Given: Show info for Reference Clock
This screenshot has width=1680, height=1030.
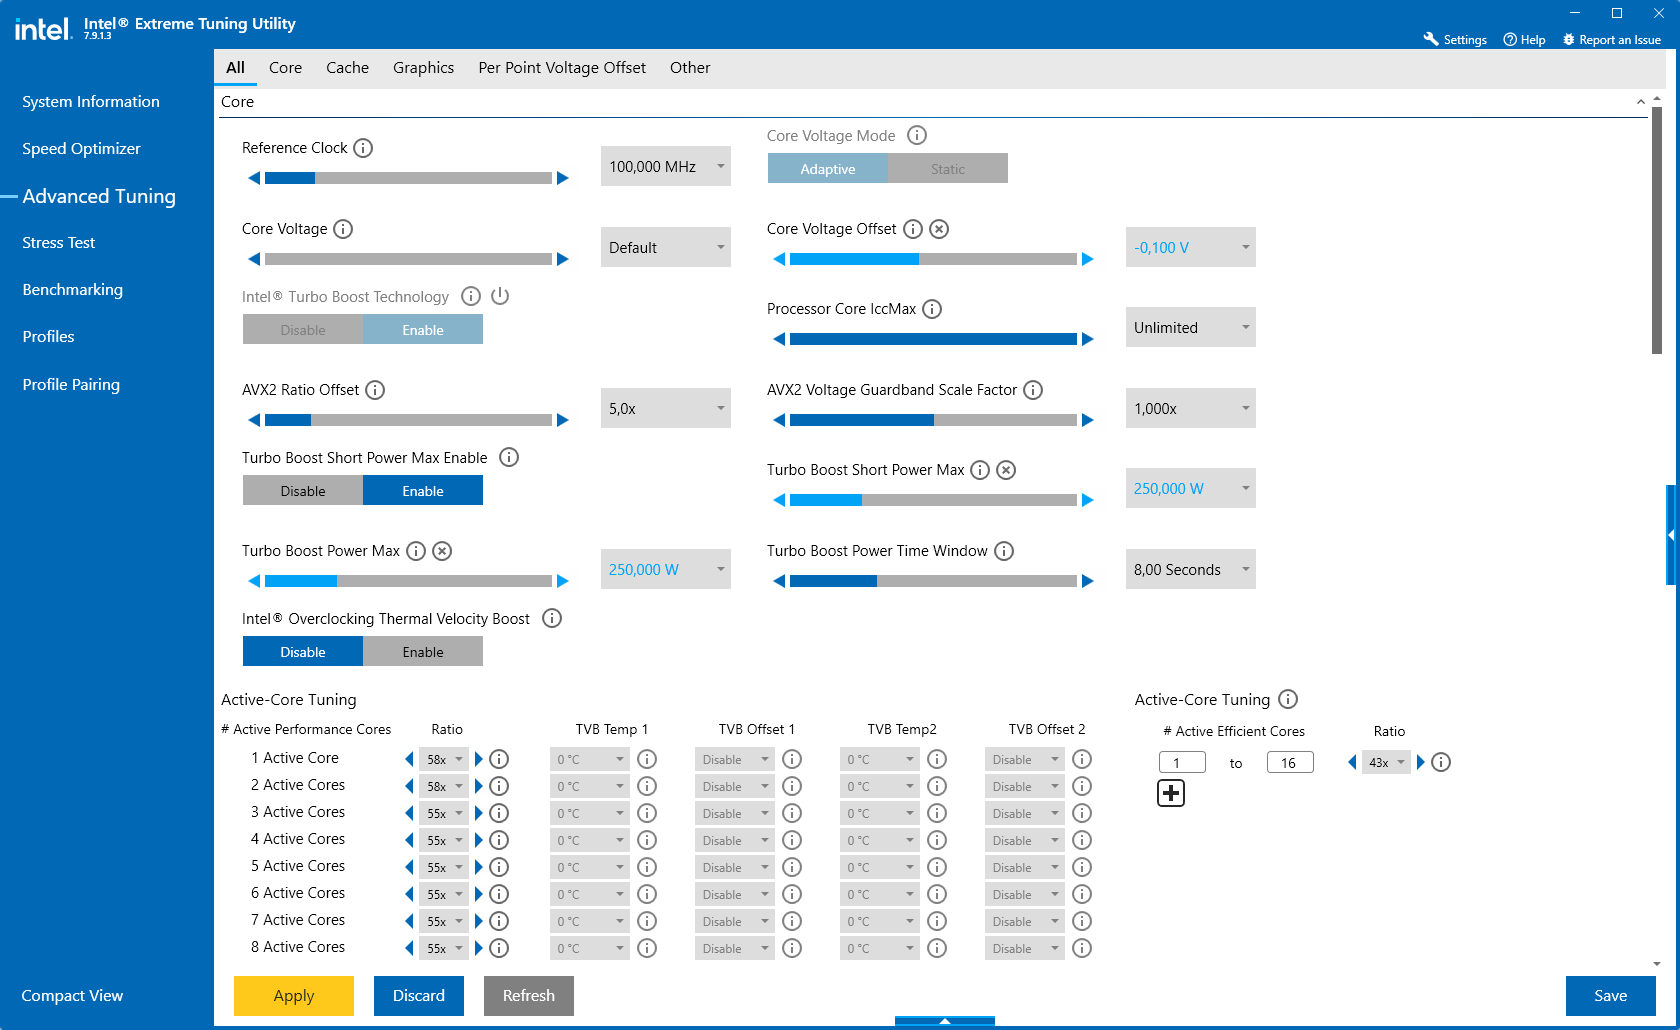Looking at the screenshot, I should click(364, 148).
